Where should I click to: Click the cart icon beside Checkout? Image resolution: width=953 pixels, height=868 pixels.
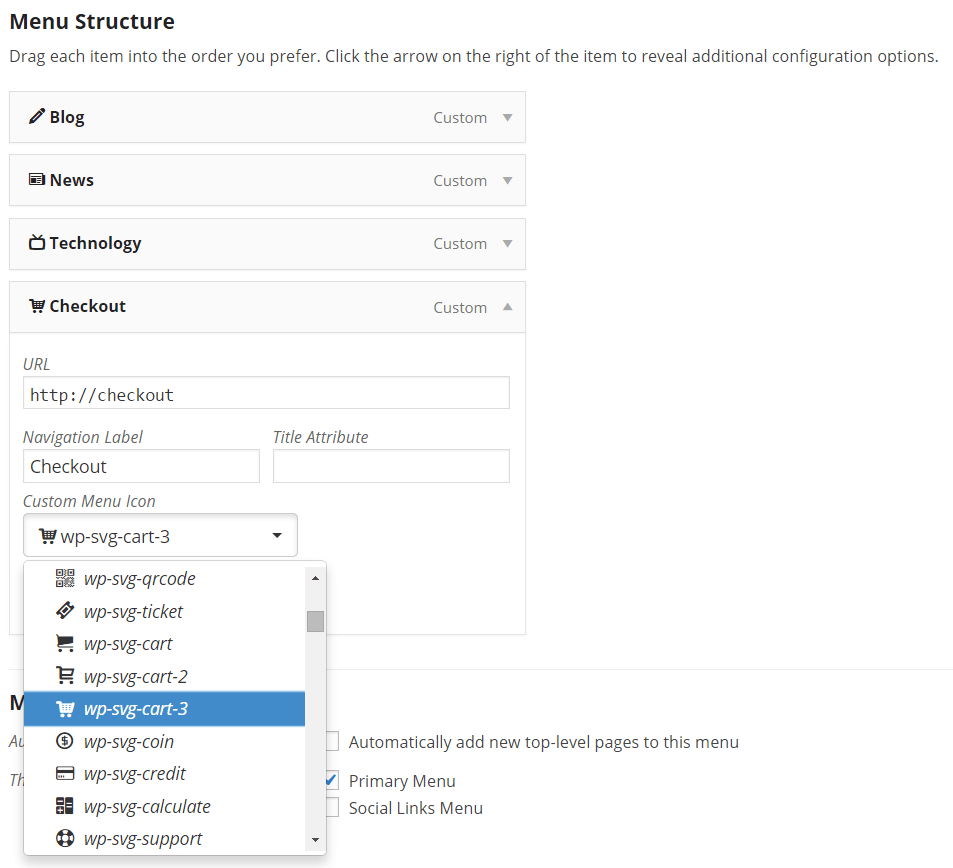click(38, 306)
